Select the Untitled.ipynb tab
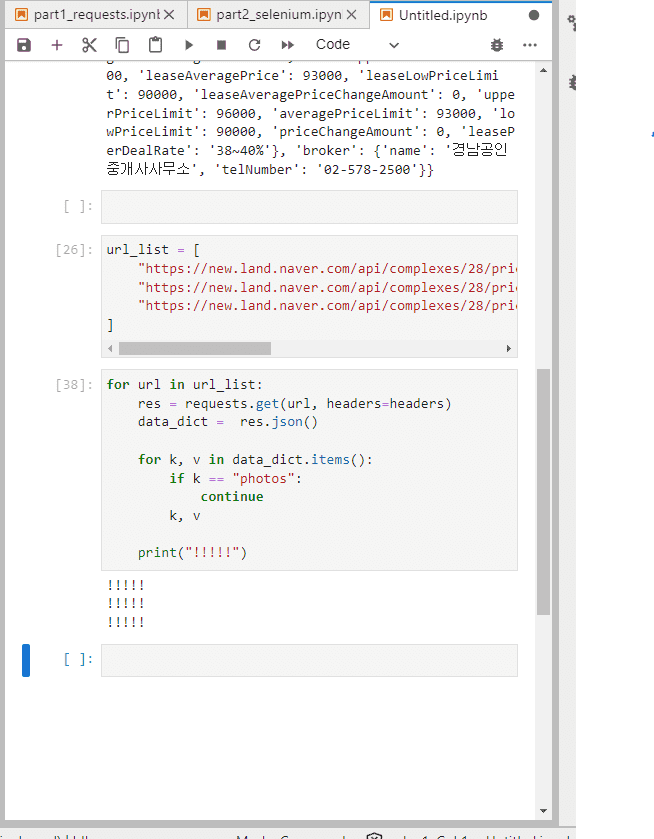 pos(443,15)
